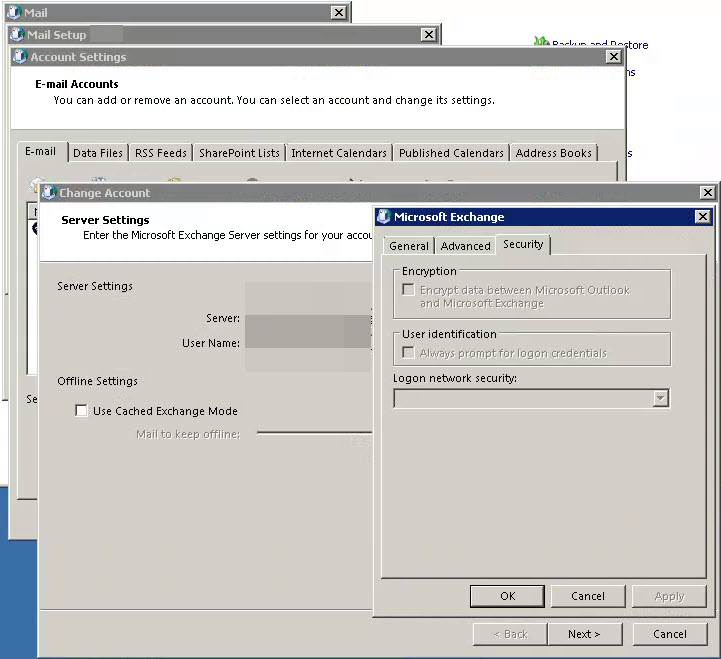
Task: Click the Mail to keep offline slider
Action: point(315,433)
